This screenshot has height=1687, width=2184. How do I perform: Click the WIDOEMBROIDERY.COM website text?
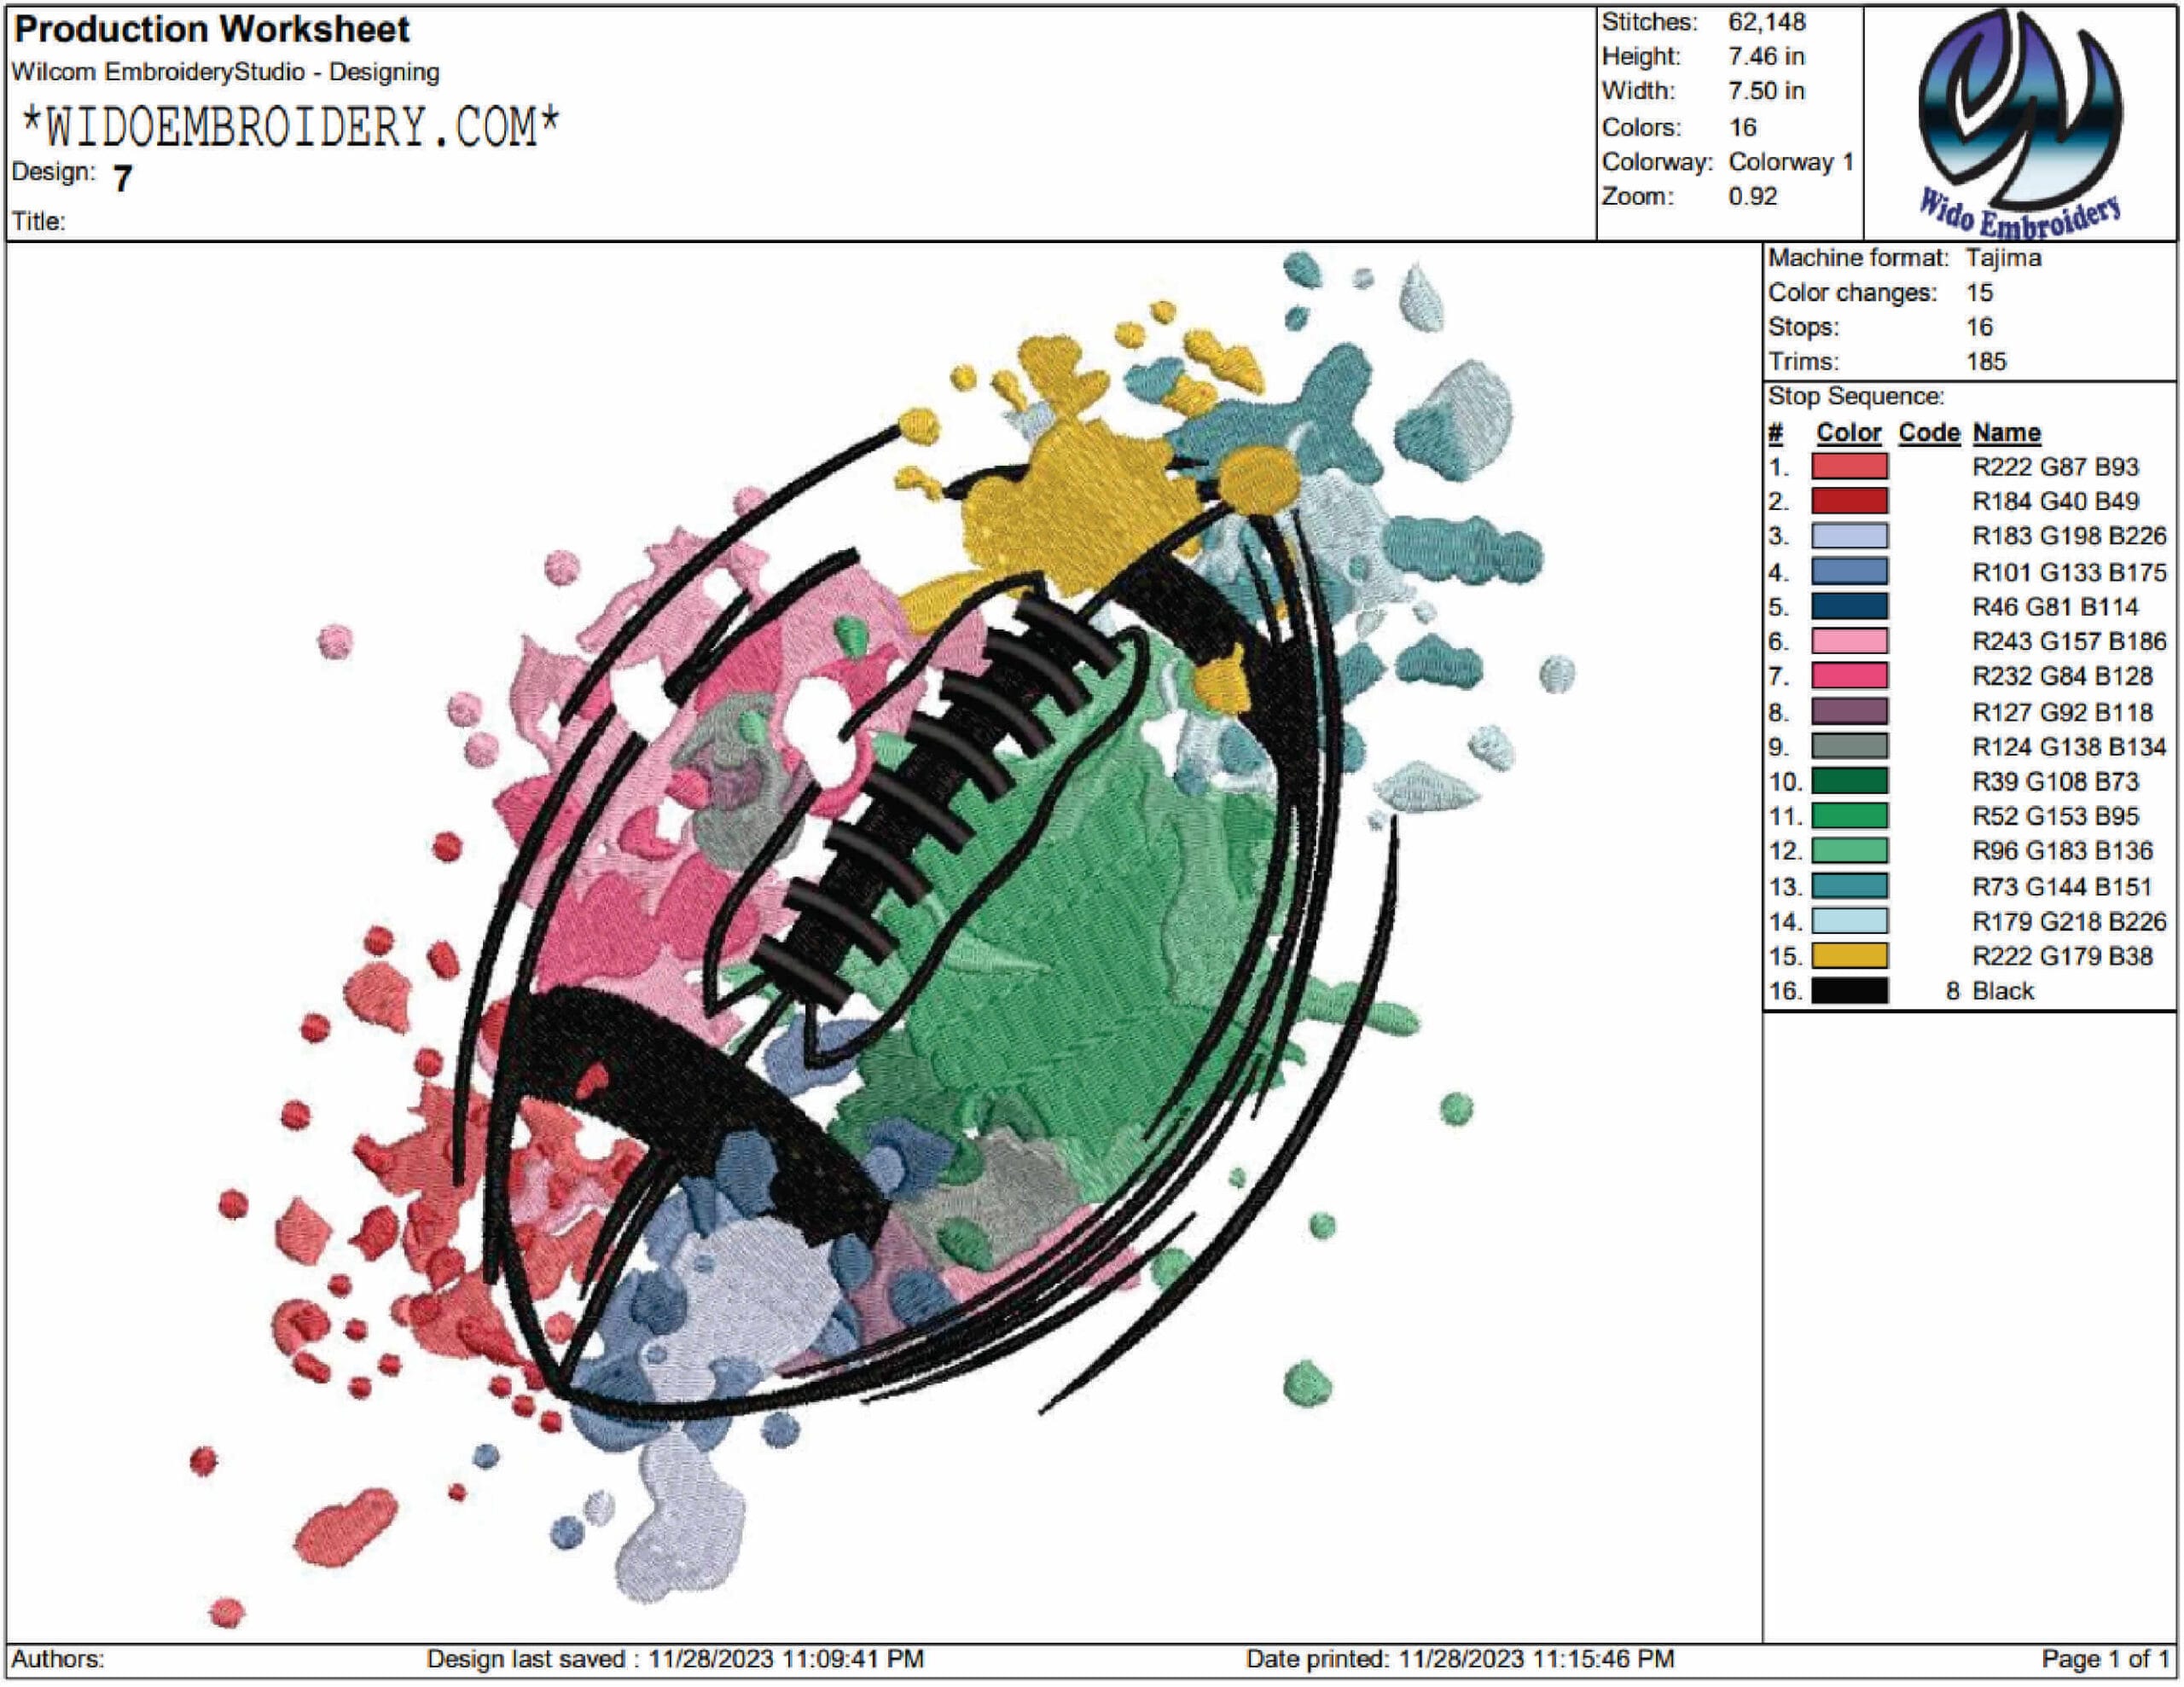(x=291, y=127)
